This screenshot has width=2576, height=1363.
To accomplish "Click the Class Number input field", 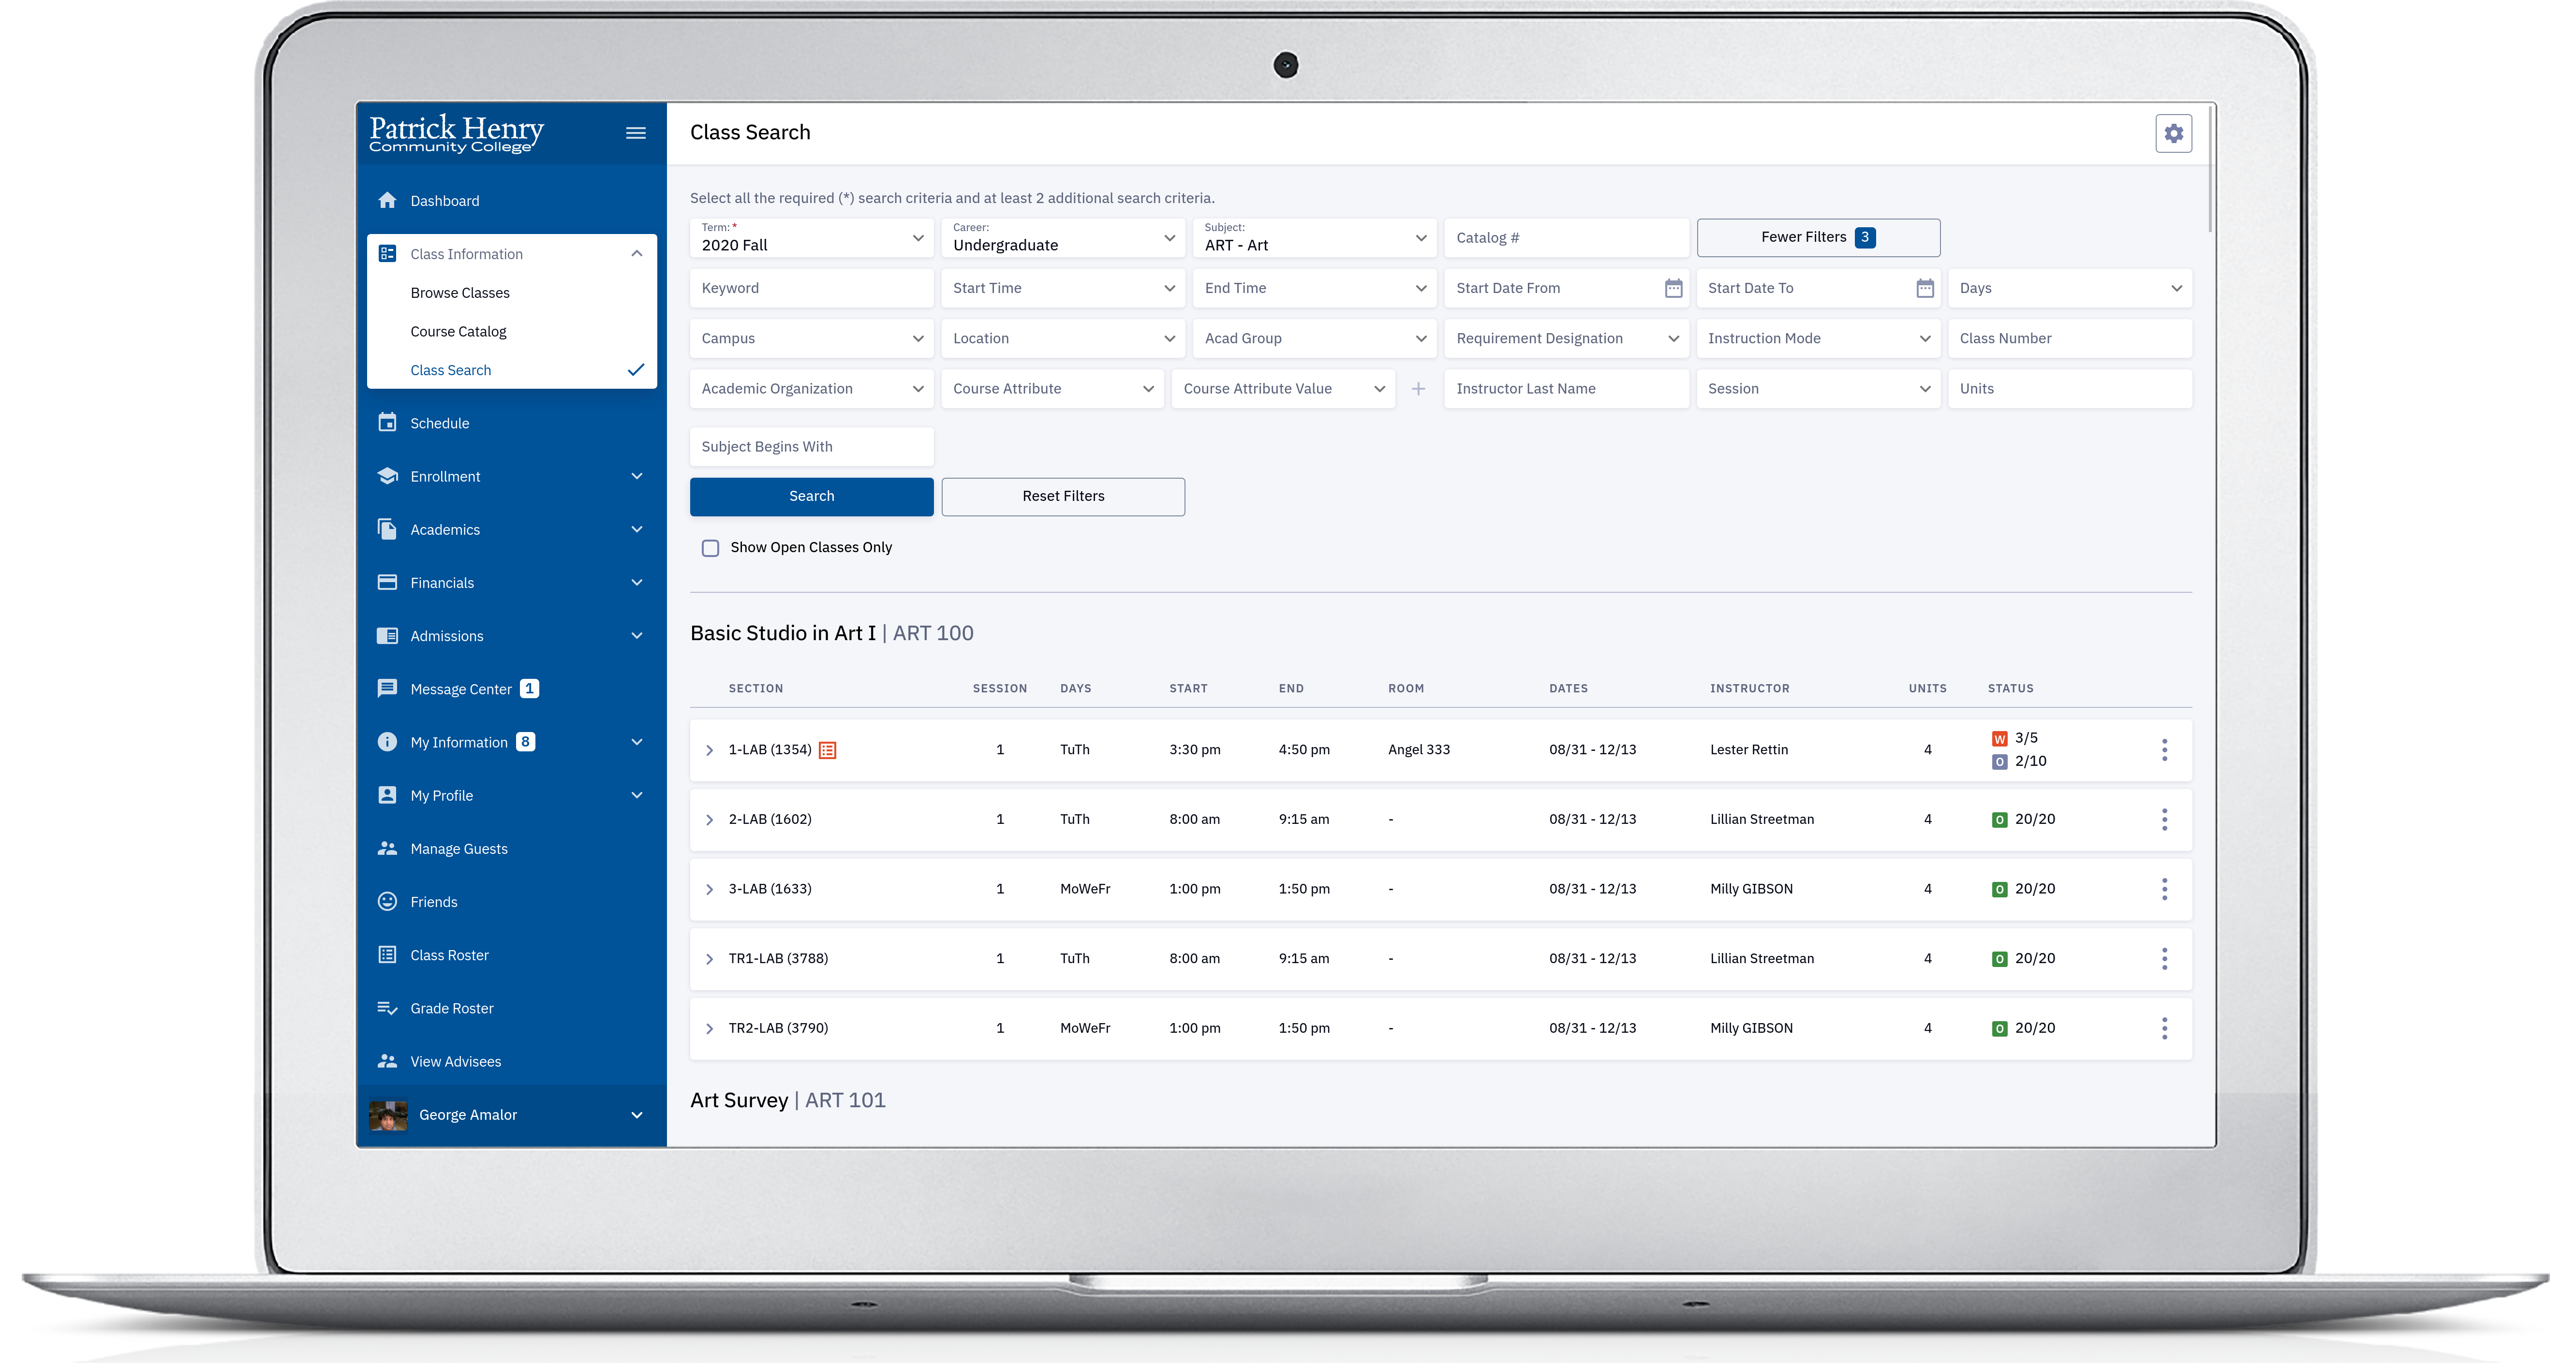I will pyautogui.click(x=2069, y=338).
